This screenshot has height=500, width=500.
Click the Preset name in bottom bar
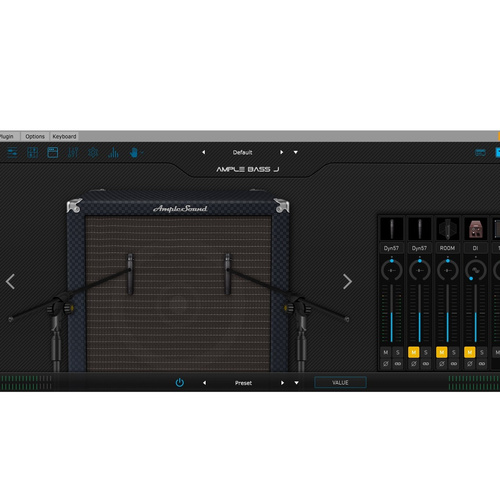[243, 383]
